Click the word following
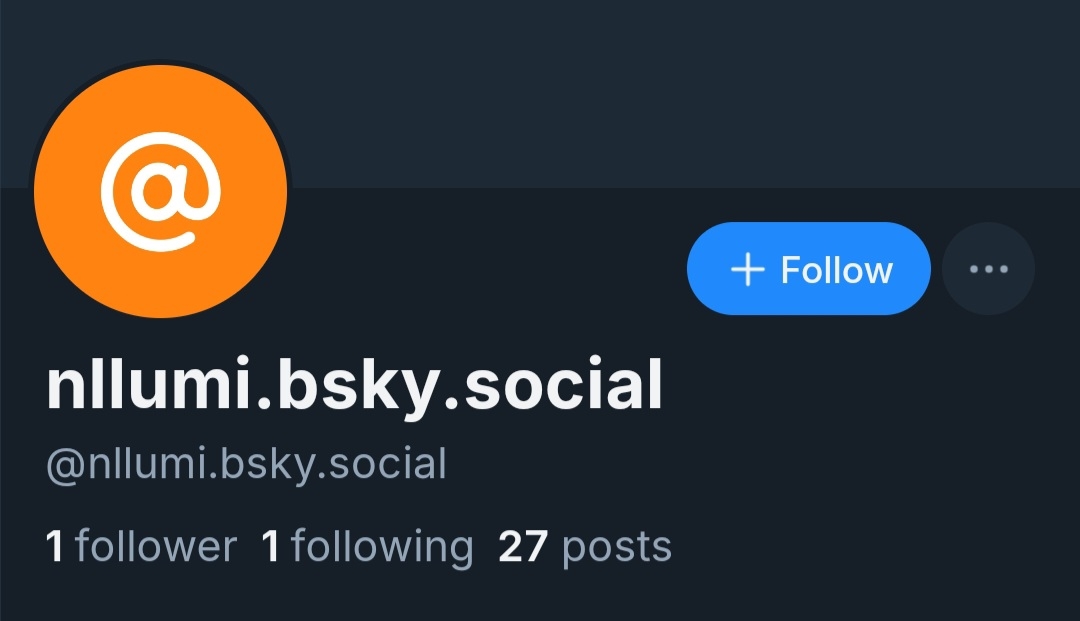The width and height of the screenshot is (1080, 621). point(382,548)
